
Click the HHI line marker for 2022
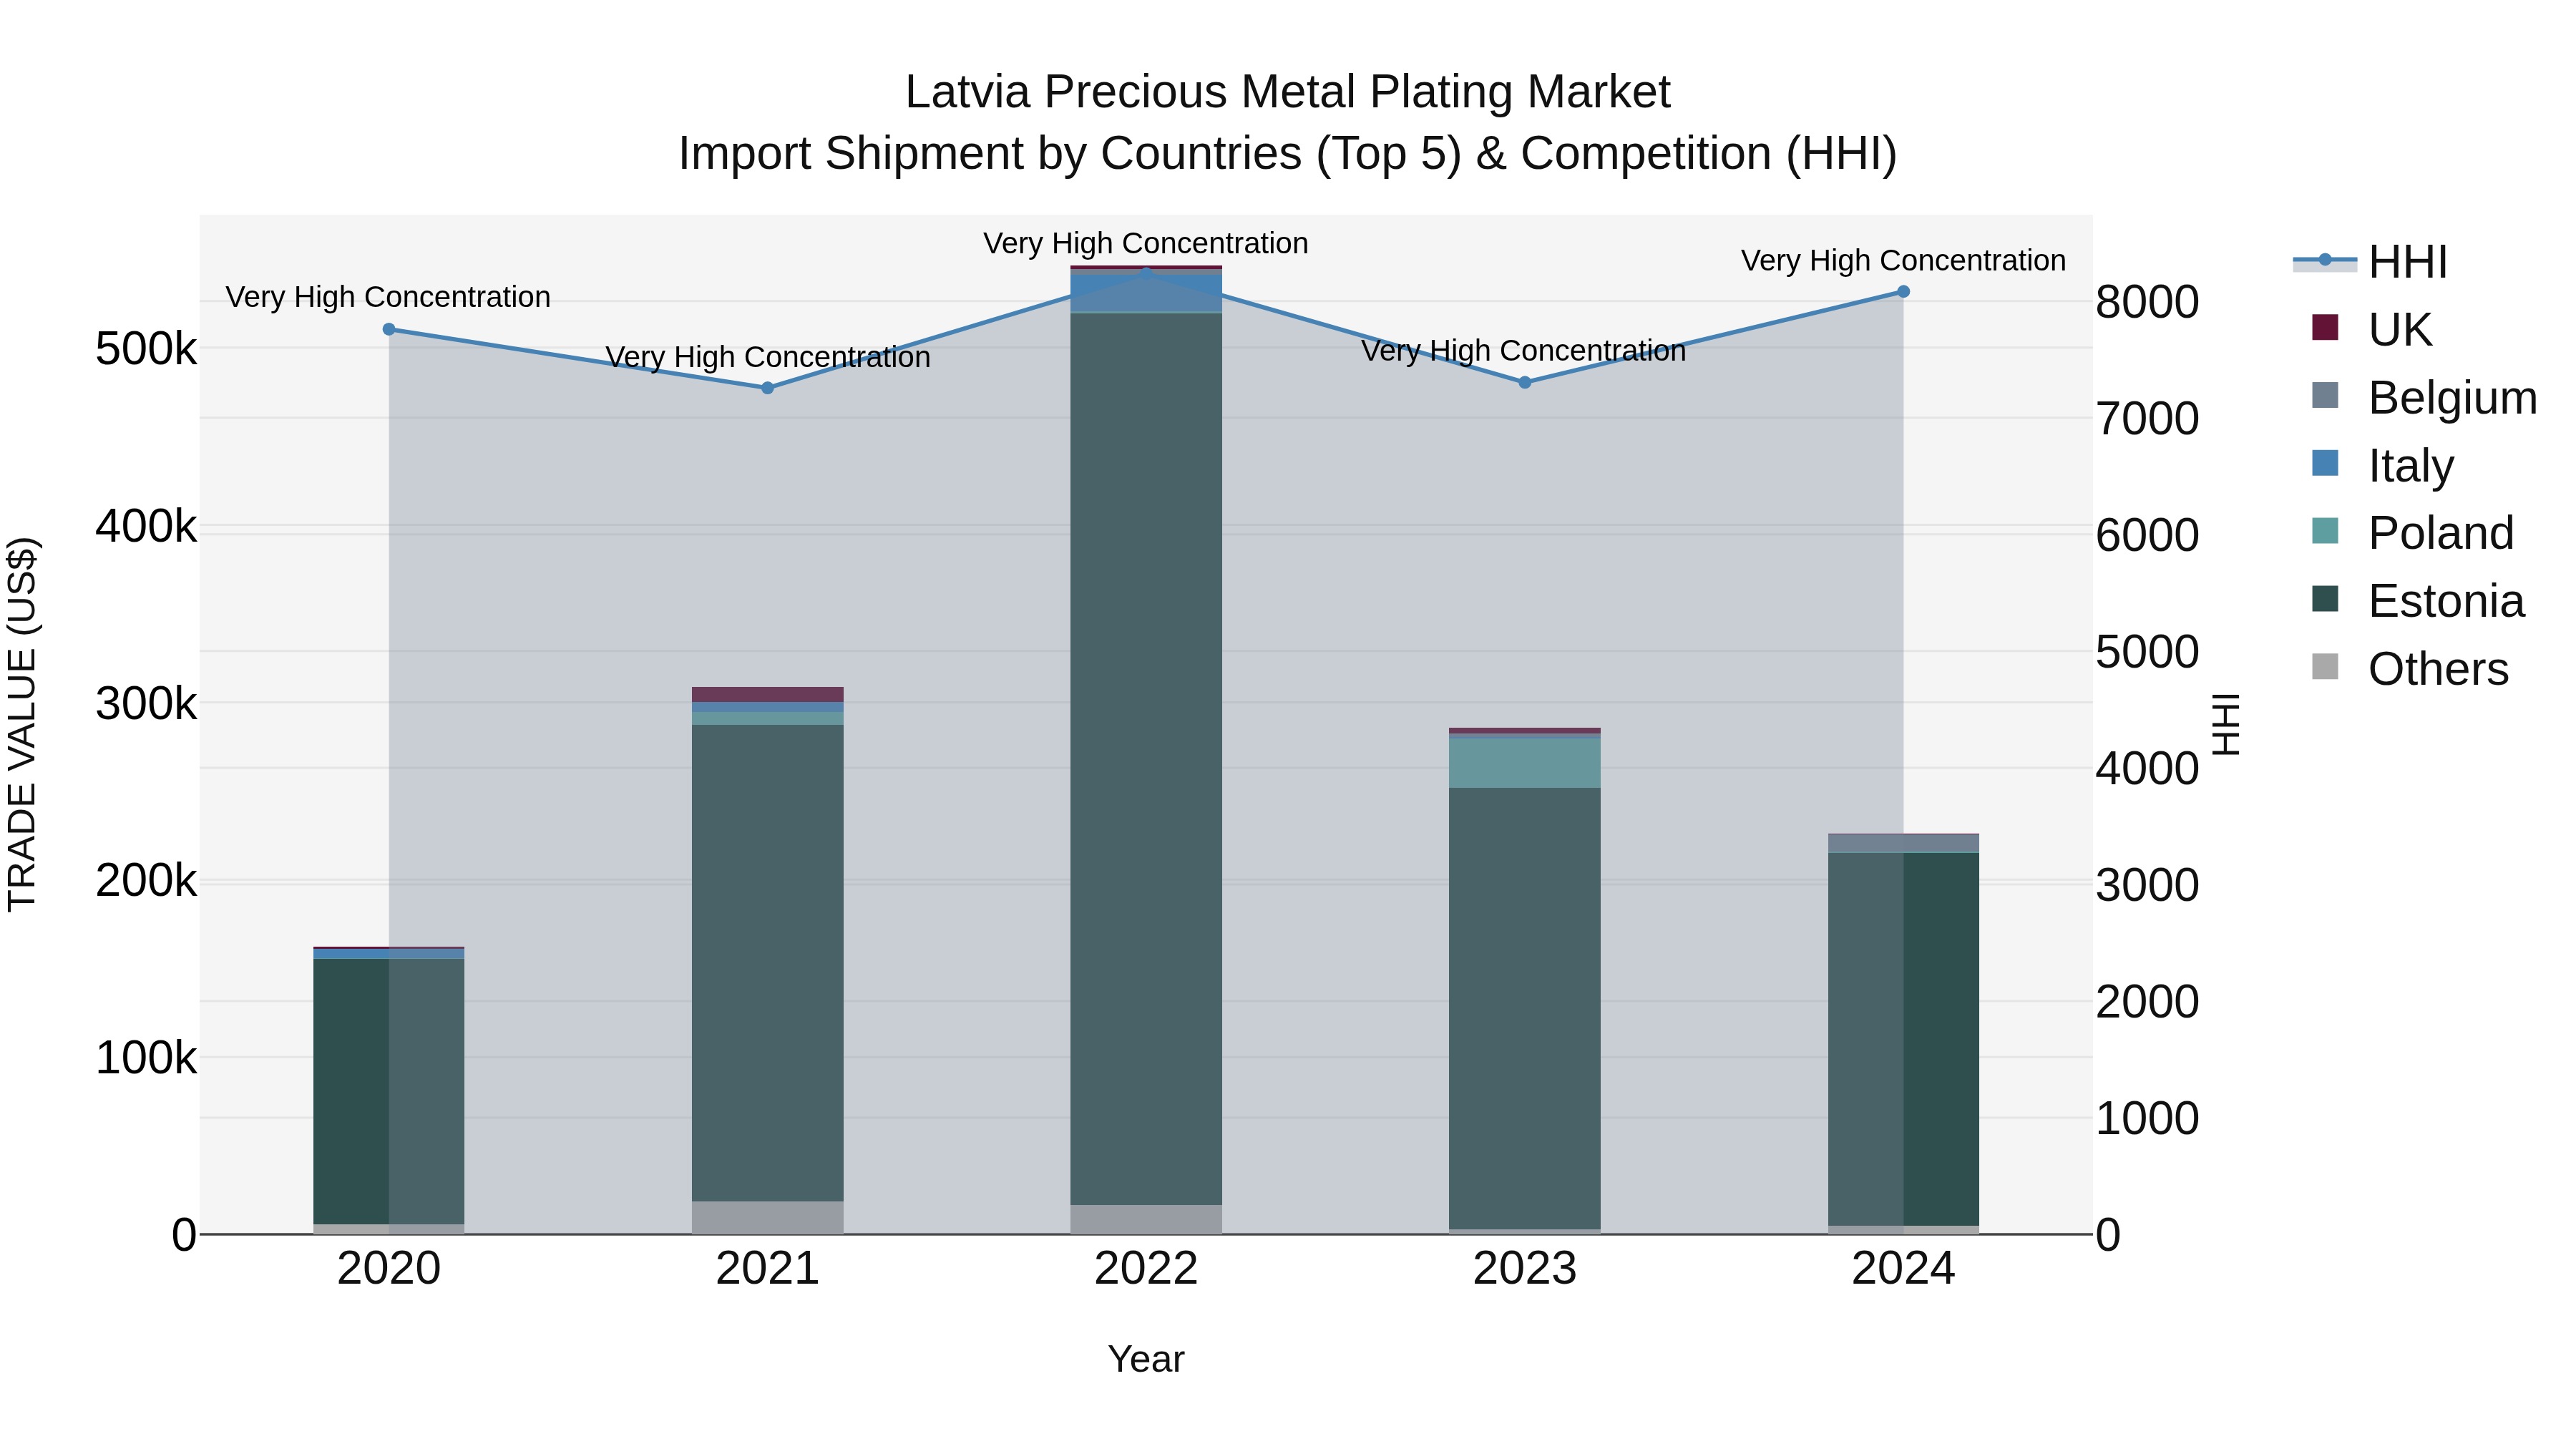[x=1146, y=272]
